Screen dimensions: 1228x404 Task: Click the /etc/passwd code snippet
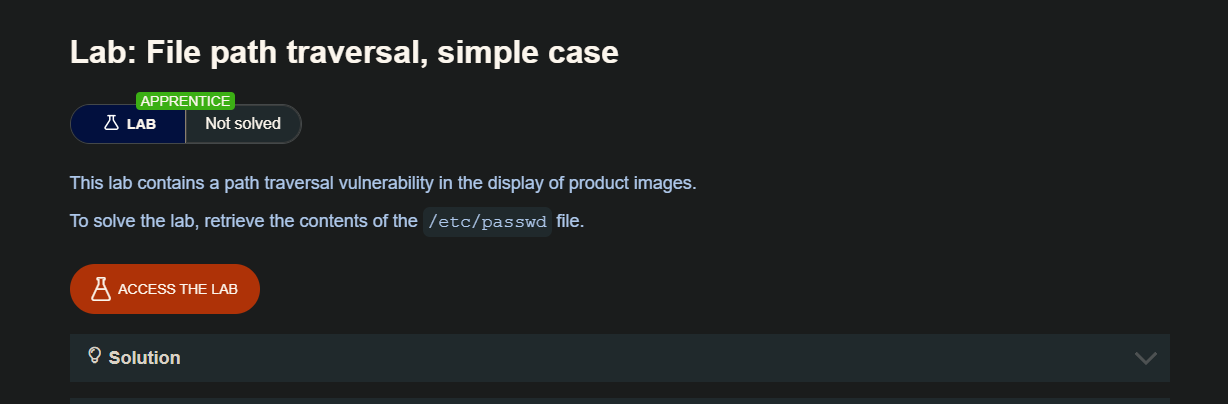pyautogui.click(x=487, y=222)
